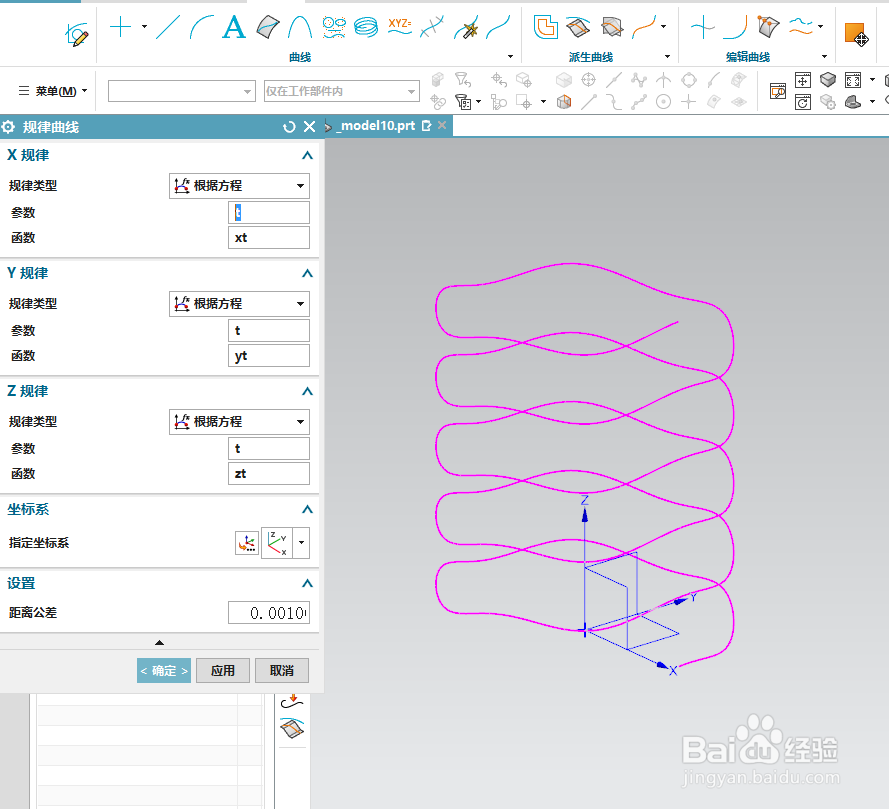Click the Z law 参数 input field
This screenshot has height=809, width=889.
269,448
